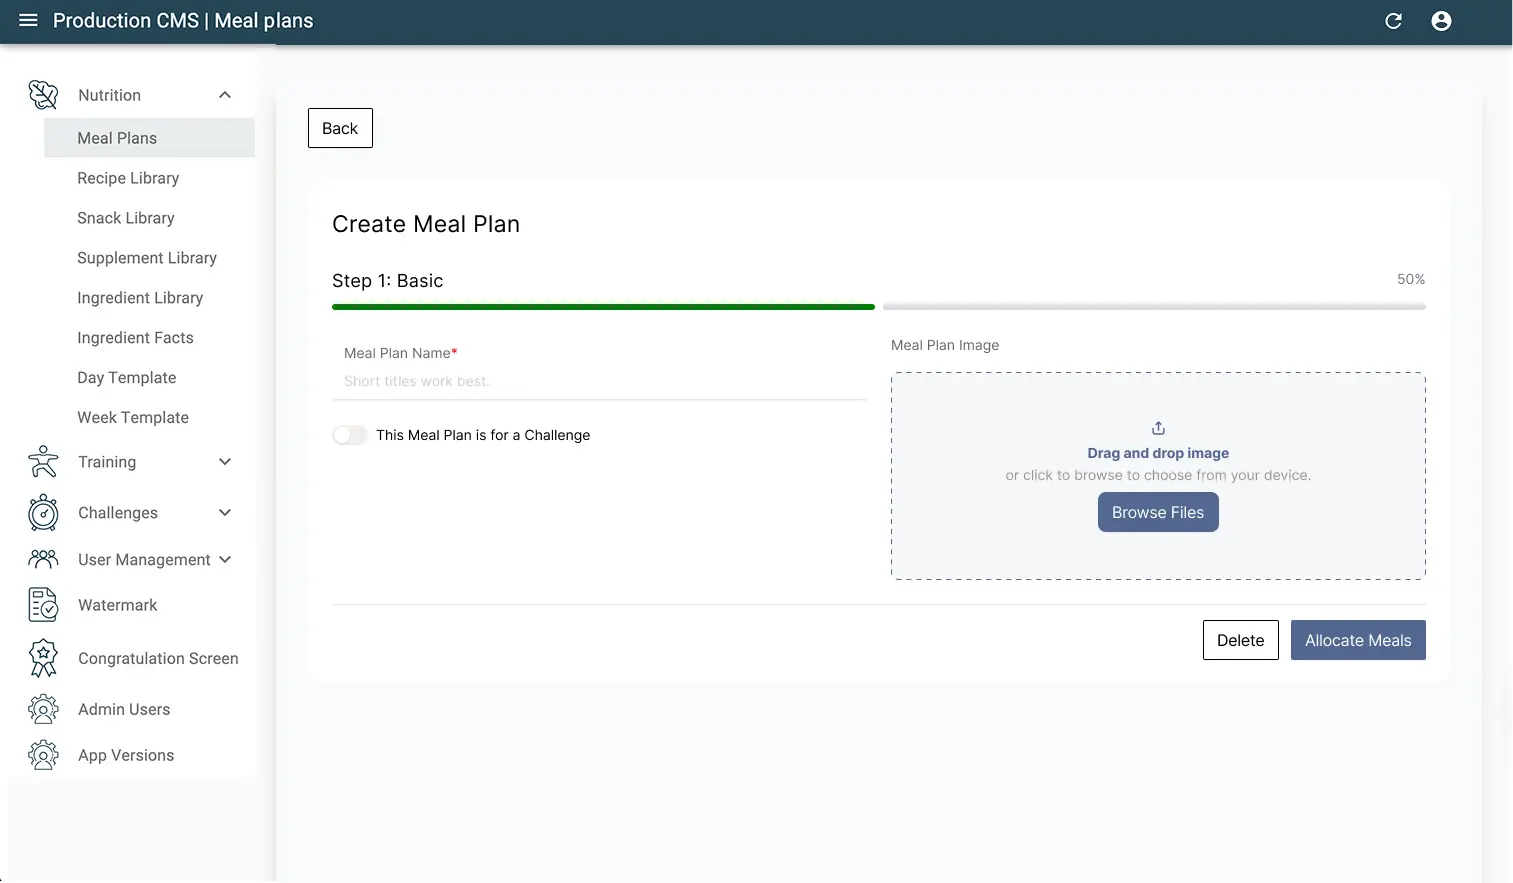
Task: Open Watermark menu label
Action: coord(118,605)
